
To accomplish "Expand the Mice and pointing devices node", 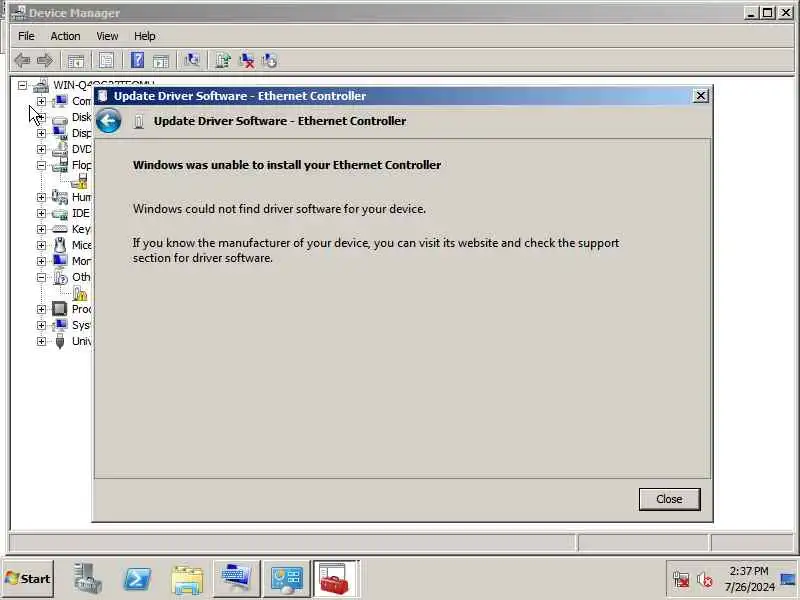I will (x=41, y=245).
